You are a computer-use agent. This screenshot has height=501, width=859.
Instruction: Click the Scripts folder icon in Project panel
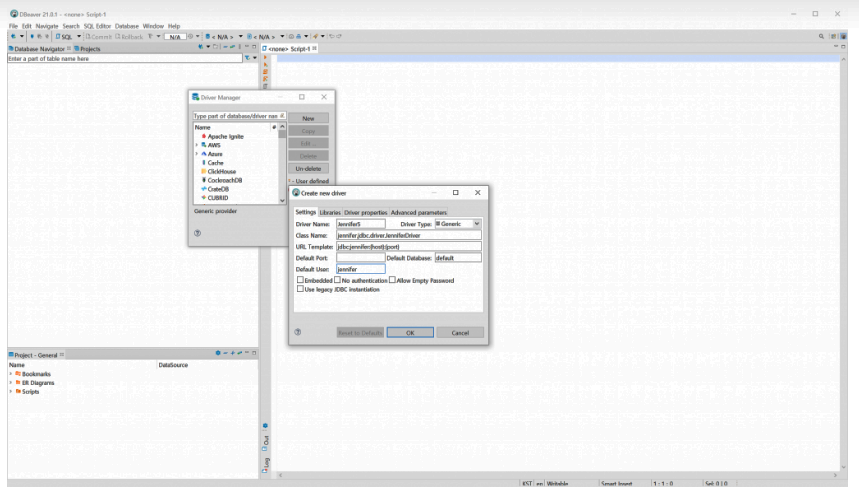pos(15,391)
